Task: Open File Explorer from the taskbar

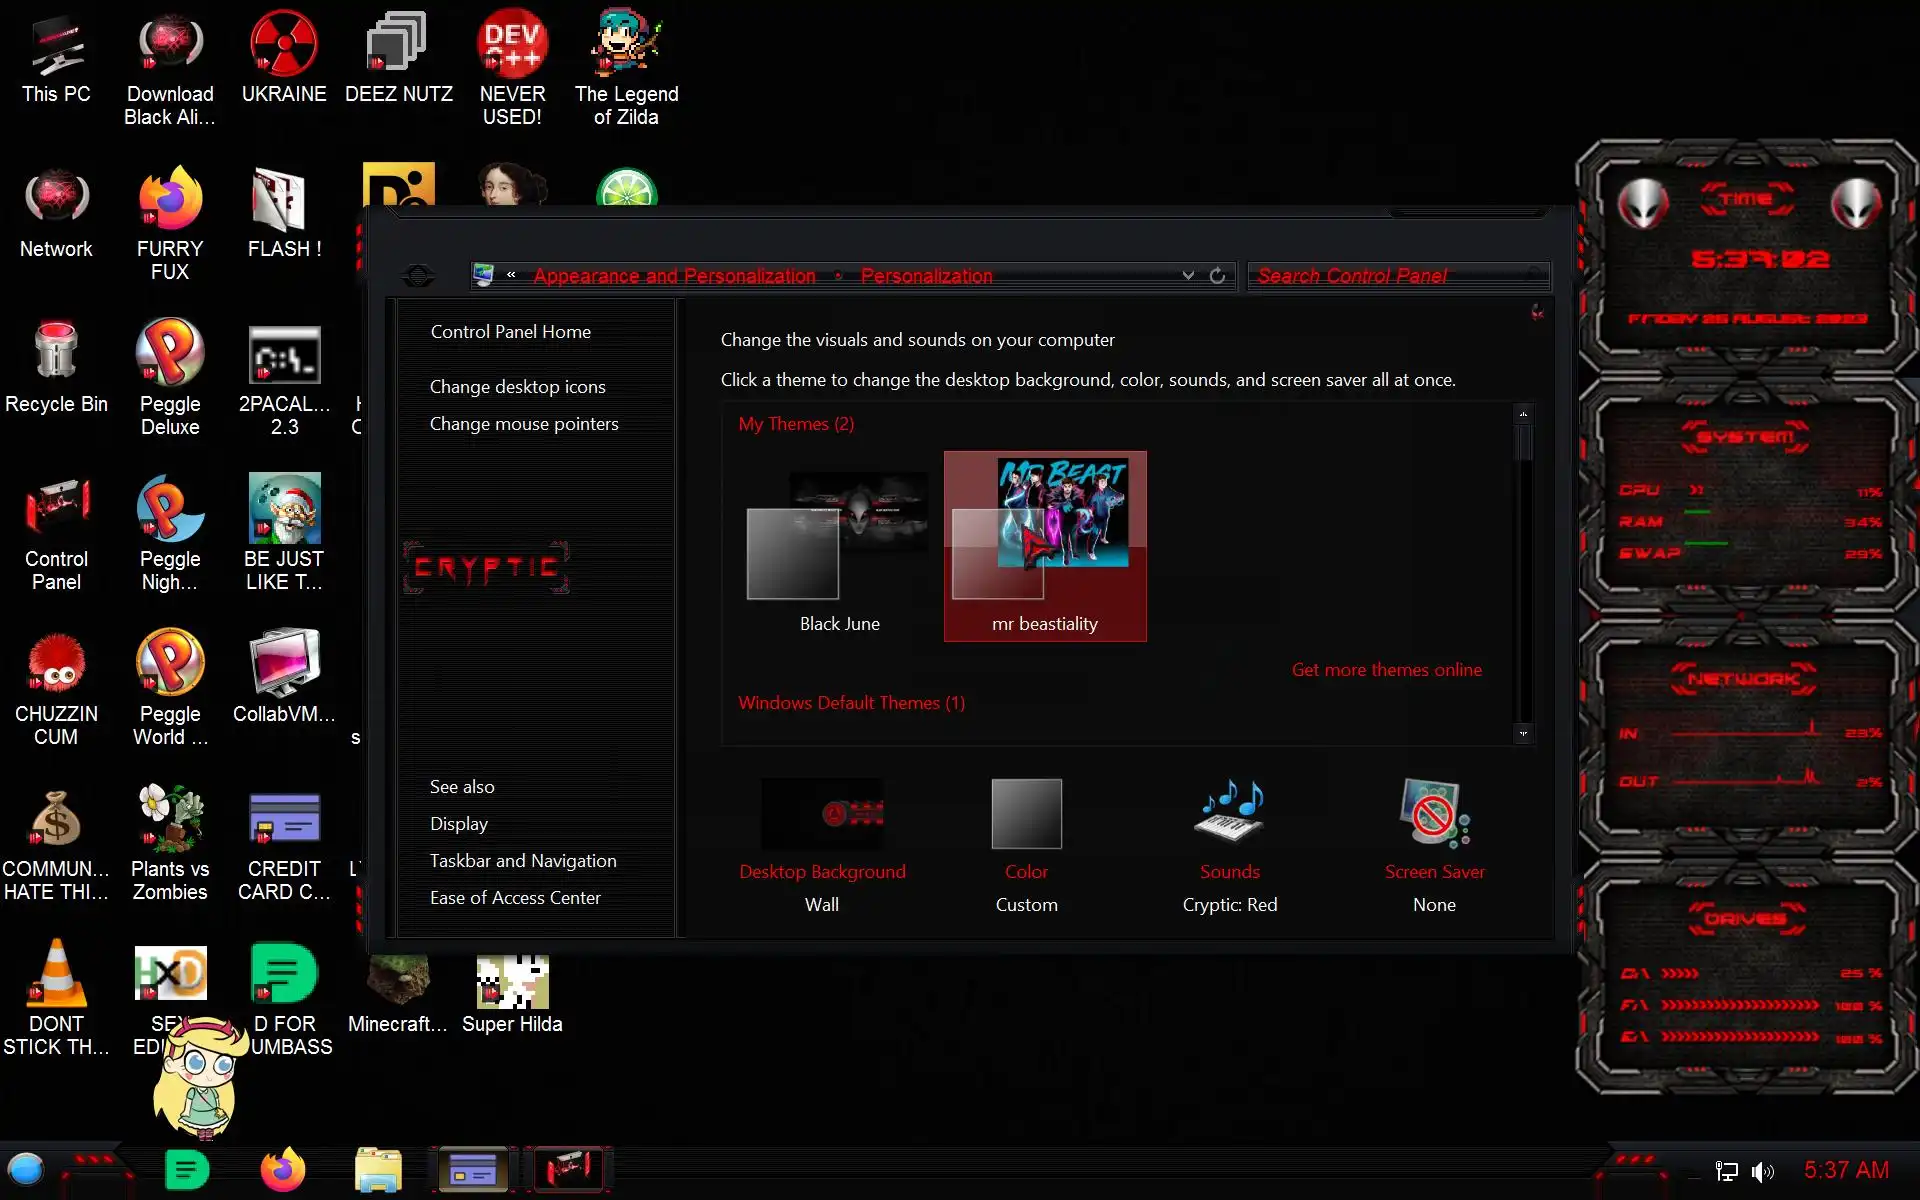Action: click(378, 1170)
